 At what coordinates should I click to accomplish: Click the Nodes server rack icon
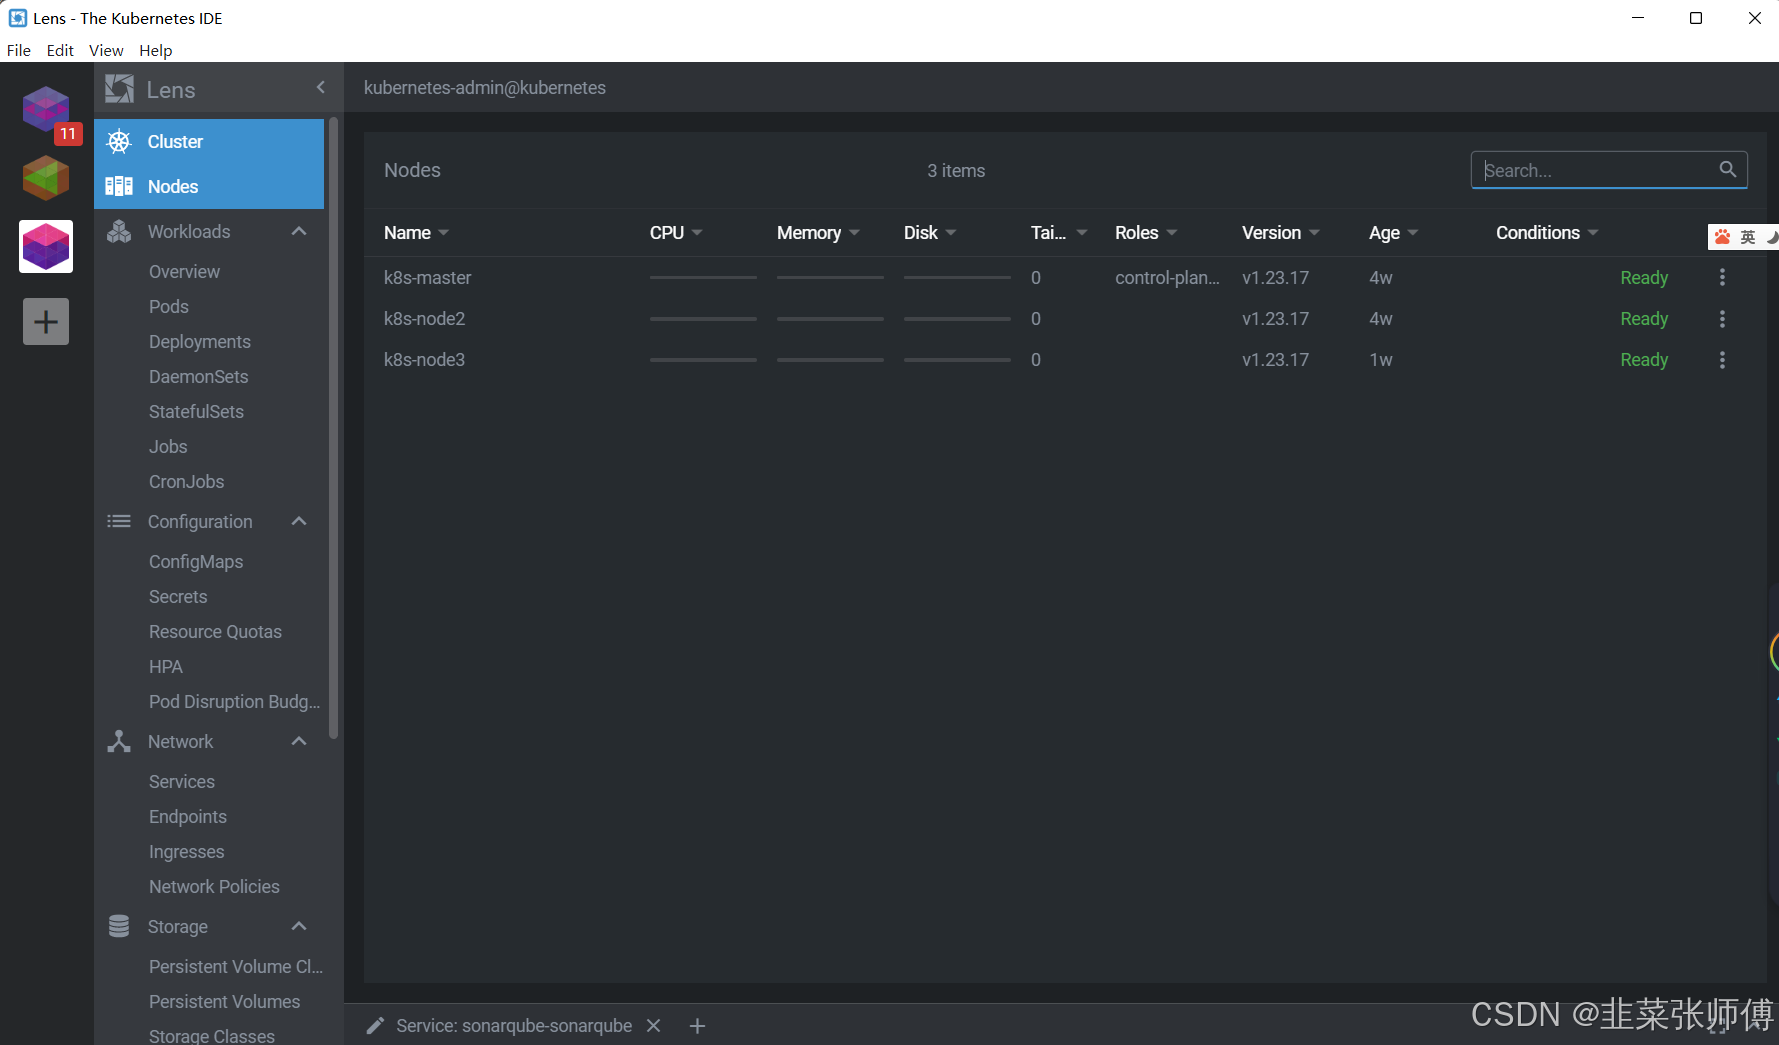[119, 187]
